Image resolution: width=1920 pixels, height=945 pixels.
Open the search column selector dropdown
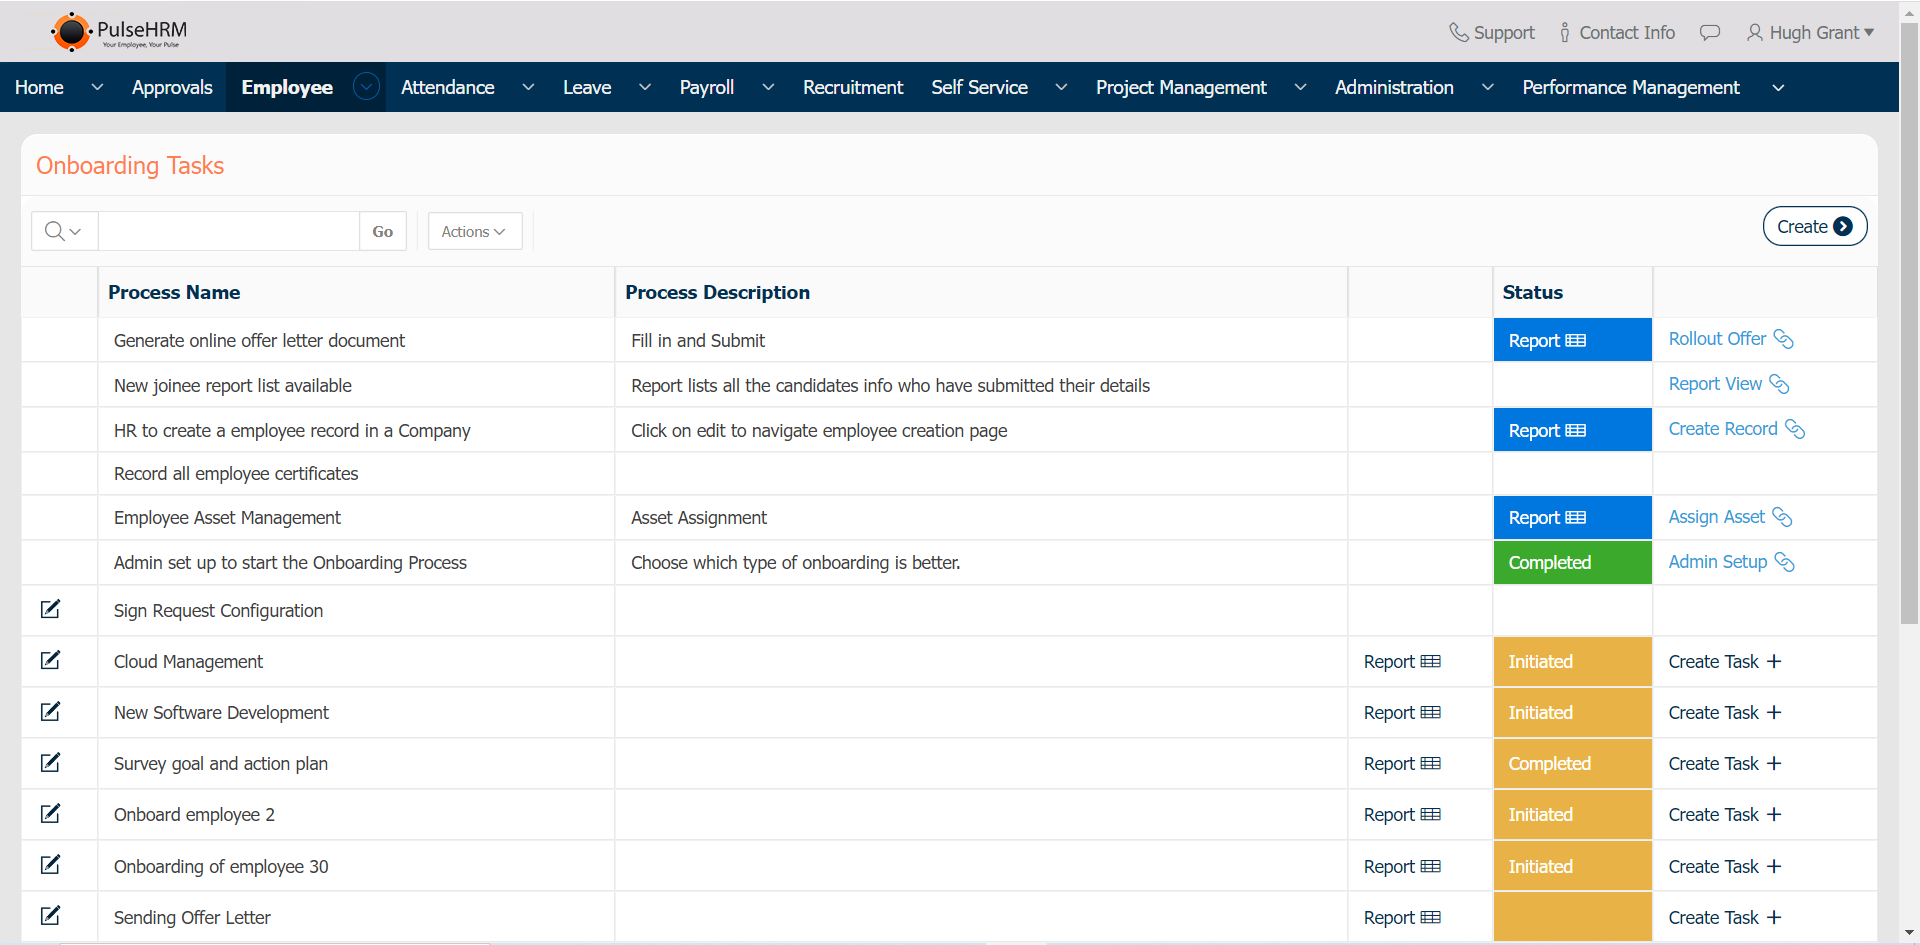[64, 231]
